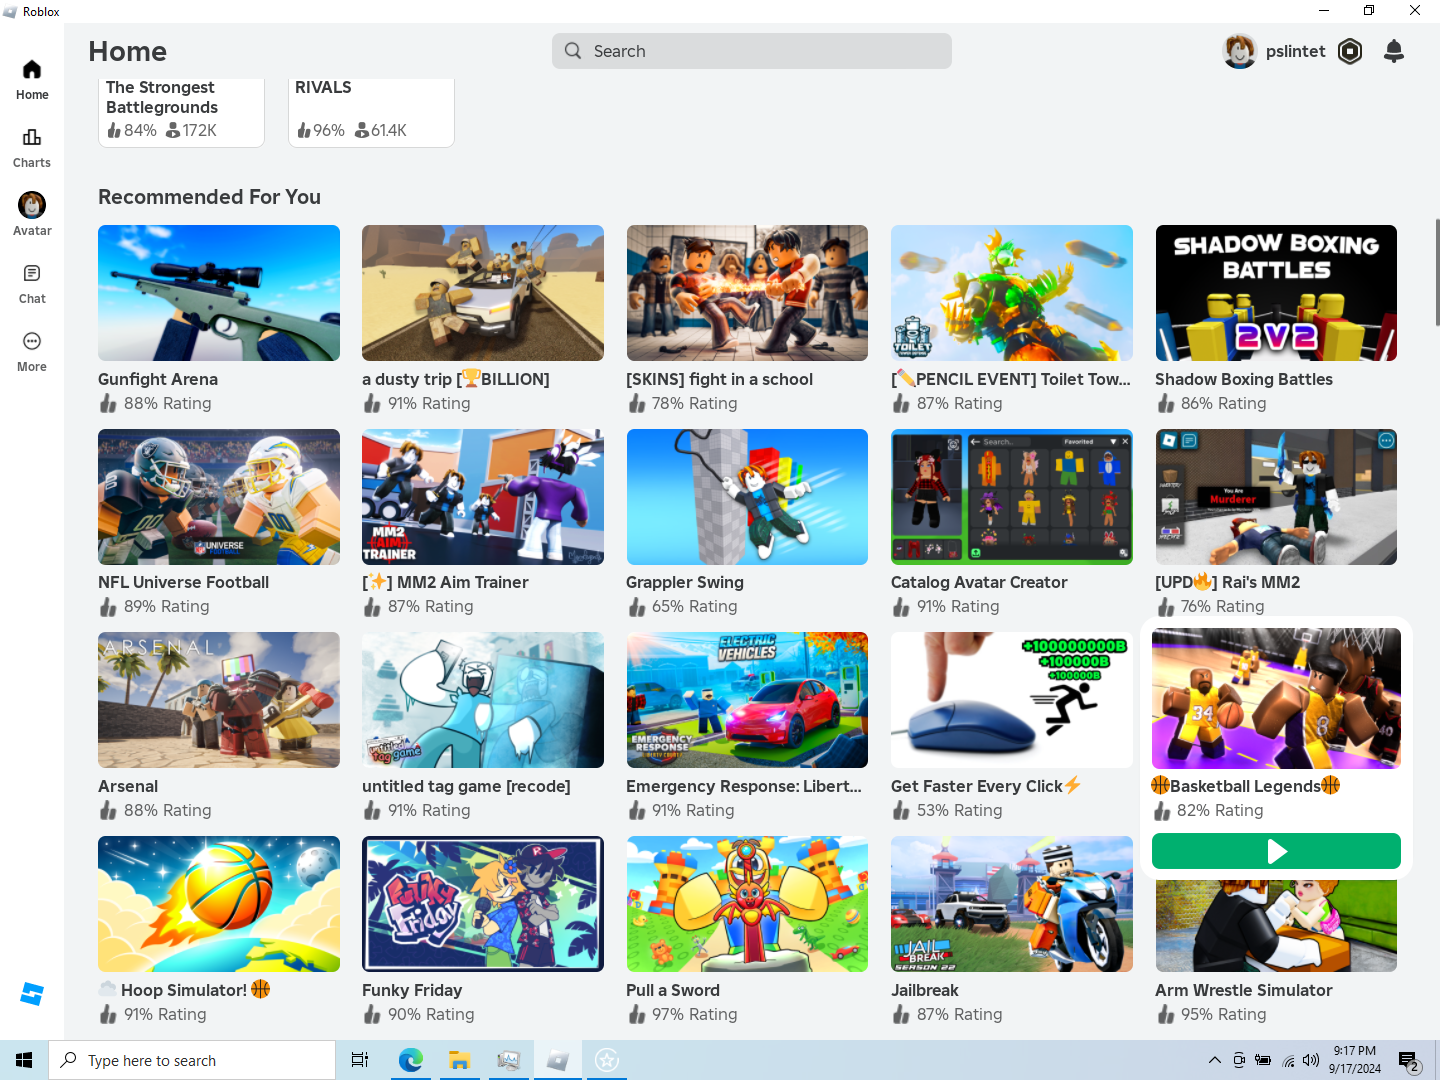Open the Arsenal game thumbnail
This screenshot has height=1080, width=1440.
click(219, 700)
